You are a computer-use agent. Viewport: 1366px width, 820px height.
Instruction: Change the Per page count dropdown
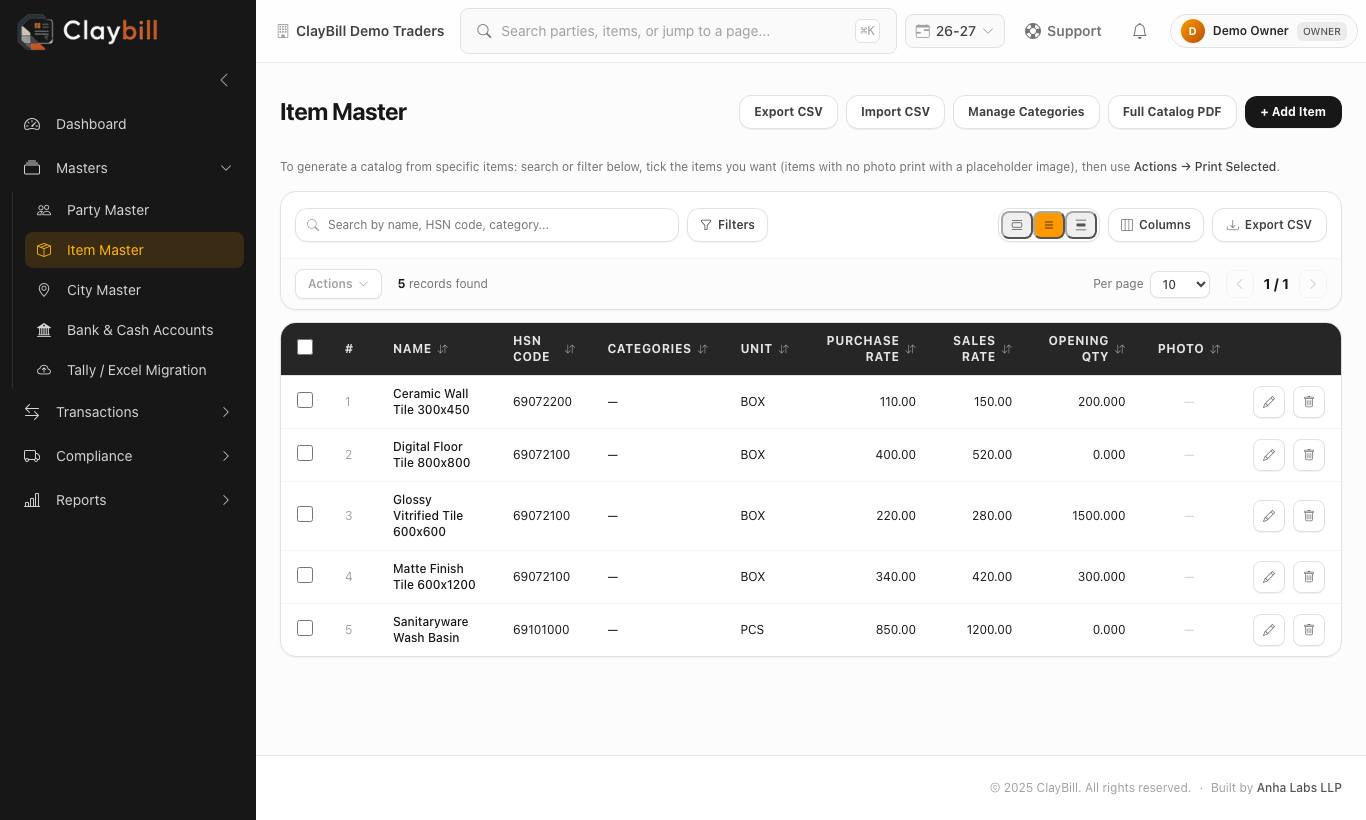(x=1180, y=284)
